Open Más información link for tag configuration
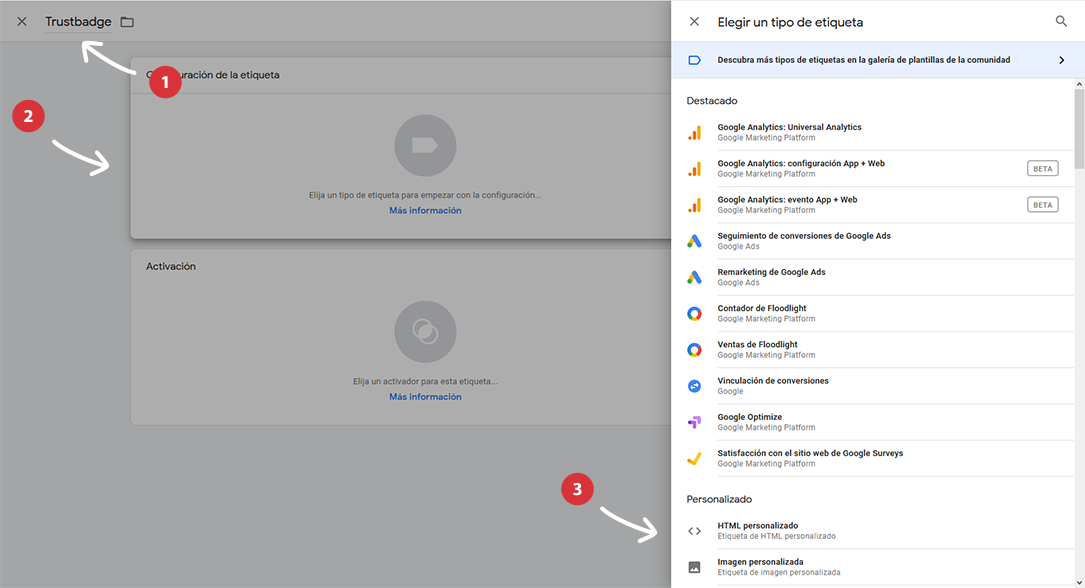1085x588 pixels. point(425,210)
